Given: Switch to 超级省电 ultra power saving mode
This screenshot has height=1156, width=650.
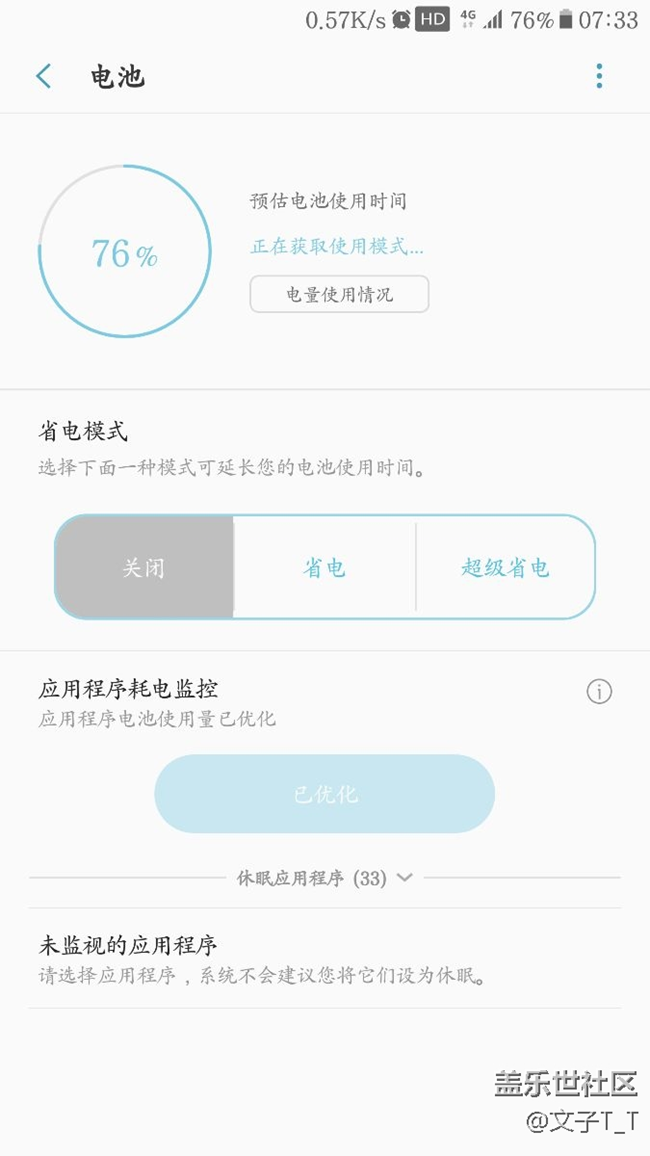Looking at the screenshot, I should 505,567.
